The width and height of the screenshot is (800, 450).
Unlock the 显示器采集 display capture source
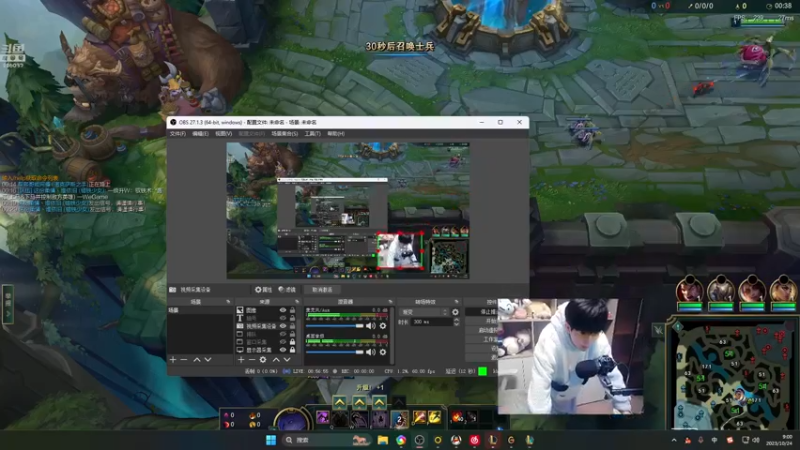(292, 350)
